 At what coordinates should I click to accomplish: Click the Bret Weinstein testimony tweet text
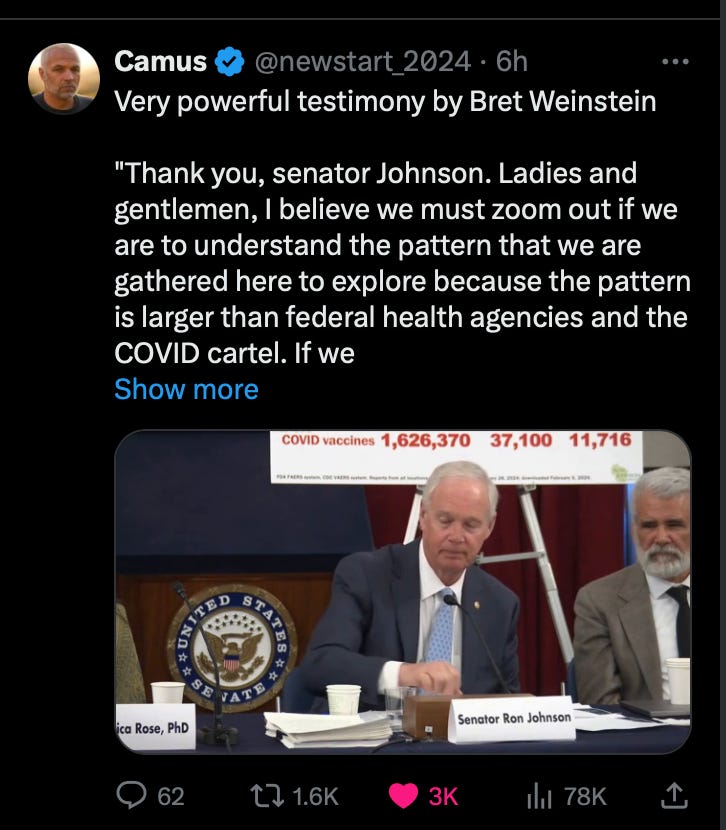[x=402, y=227]
